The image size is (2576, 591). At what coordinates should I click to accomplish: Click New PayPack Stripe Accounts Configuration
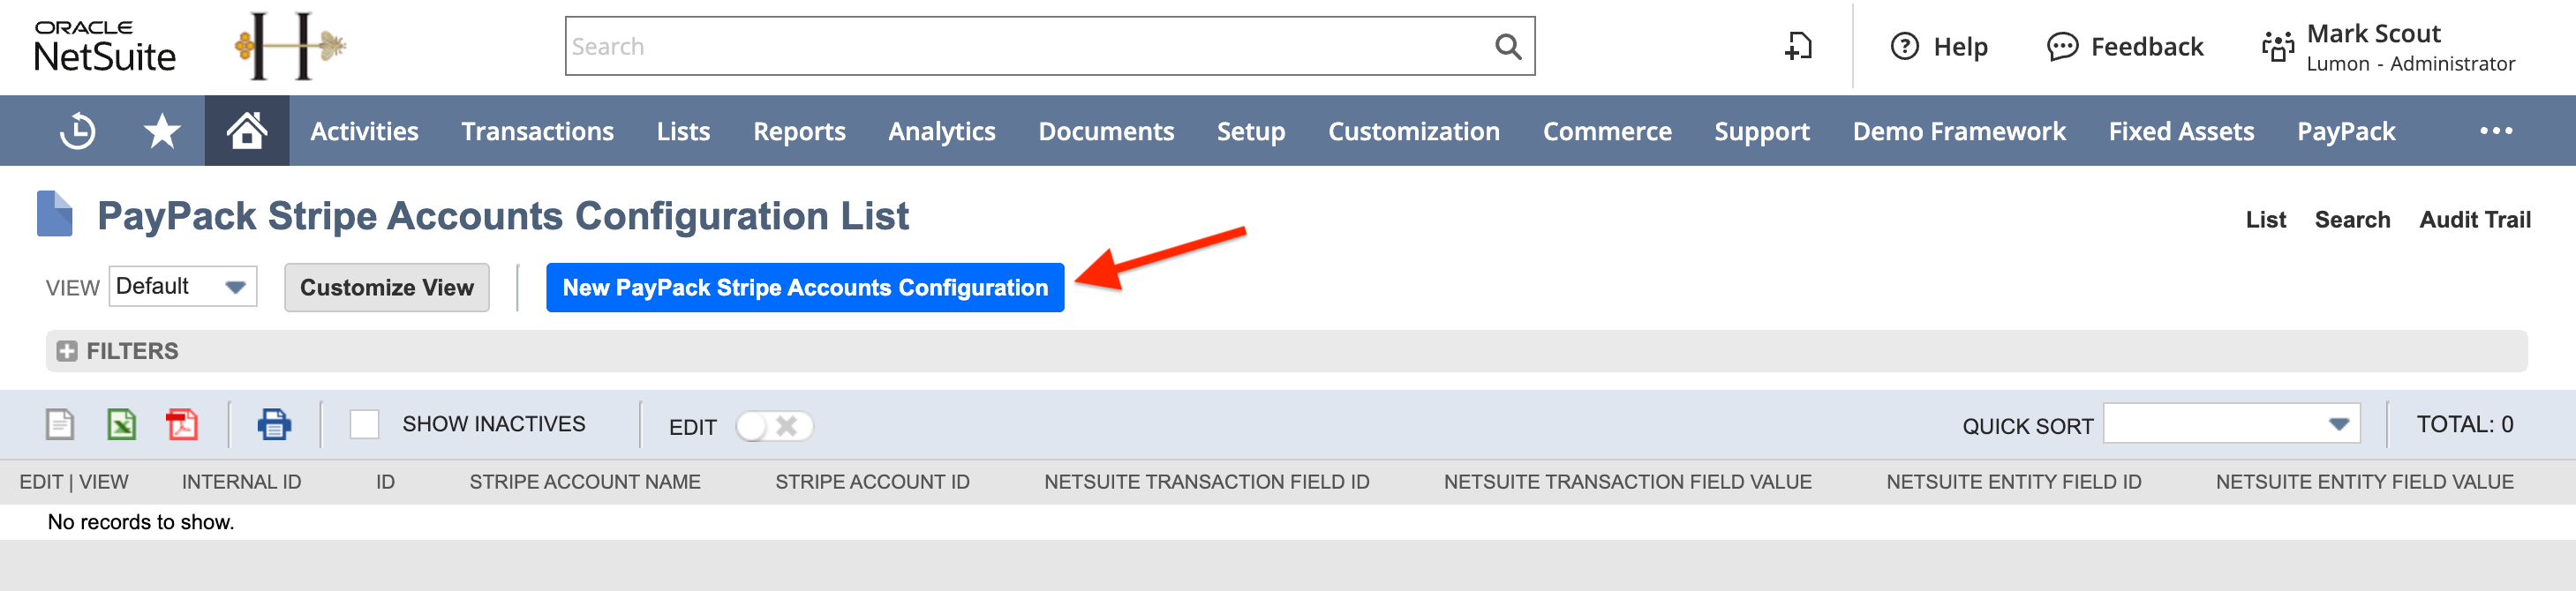pyautogui.click(x=803, y=287)
